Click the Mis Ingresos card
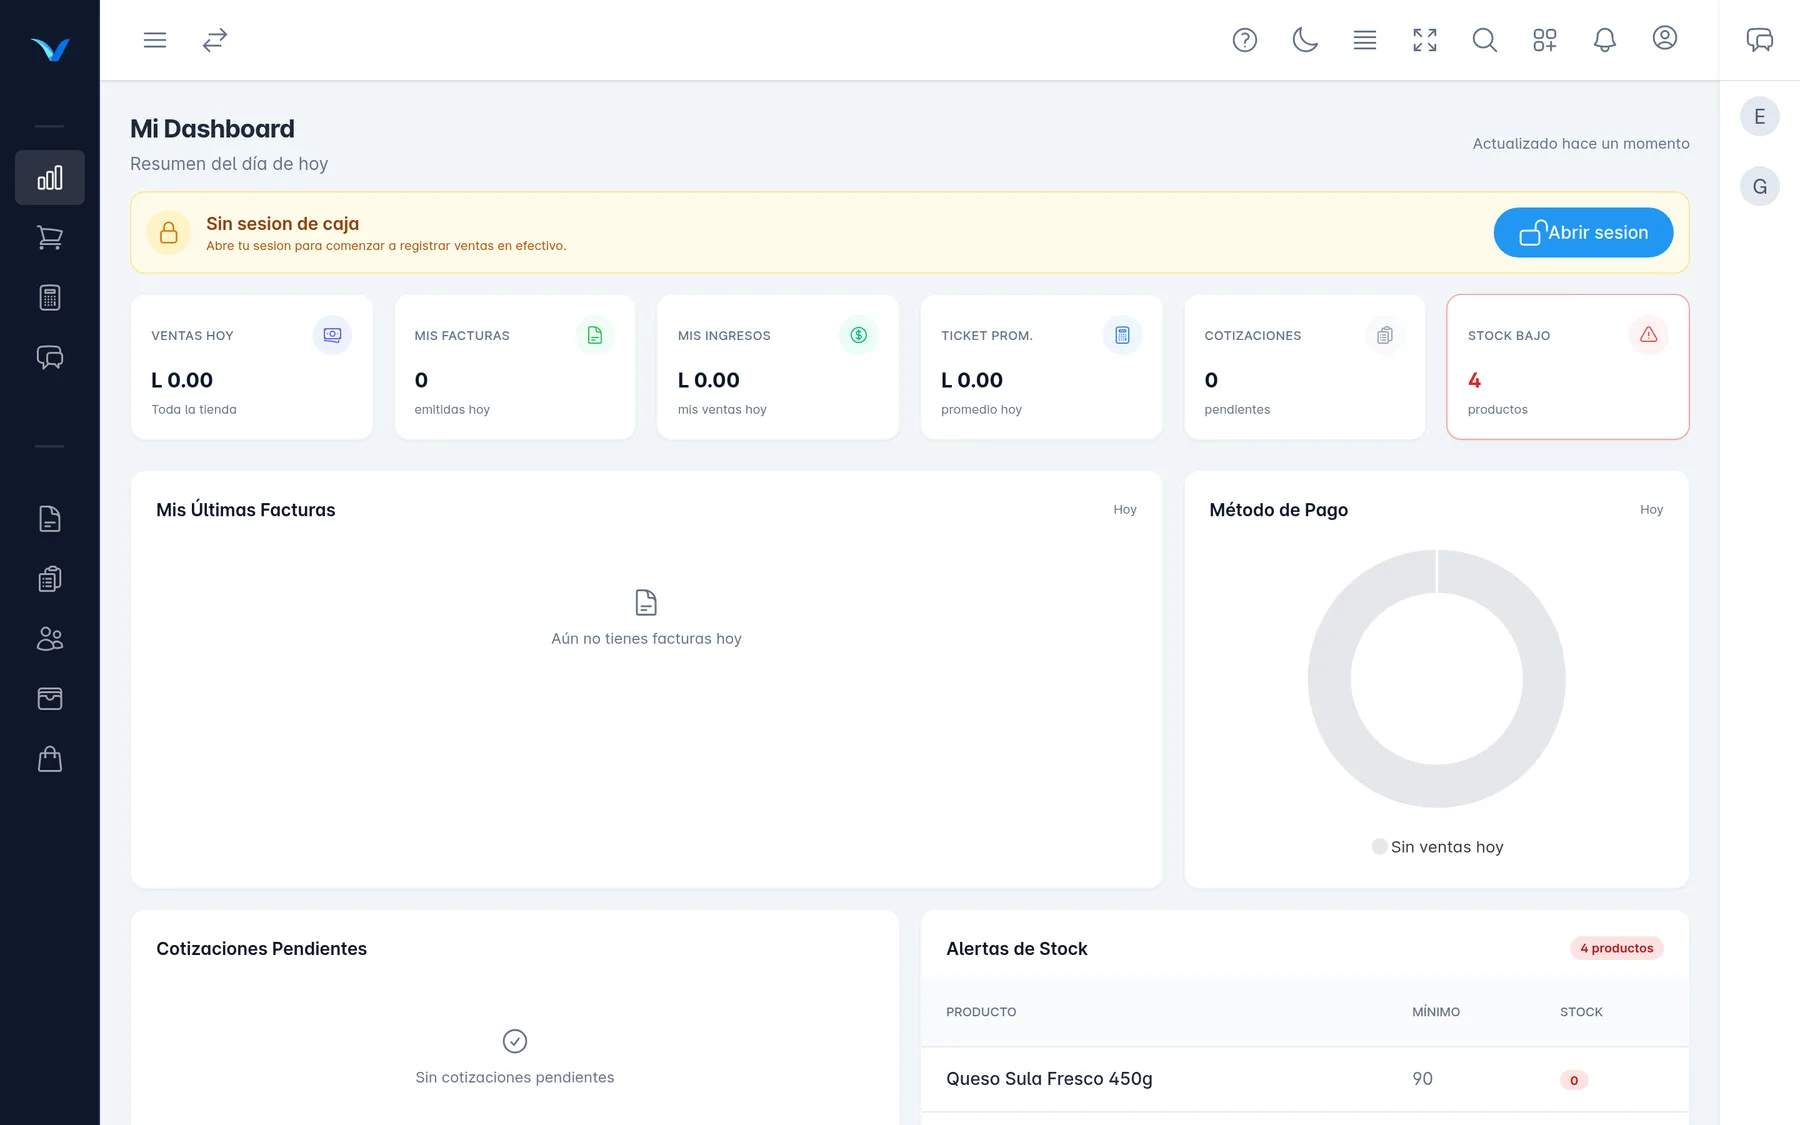 point(778,367)
